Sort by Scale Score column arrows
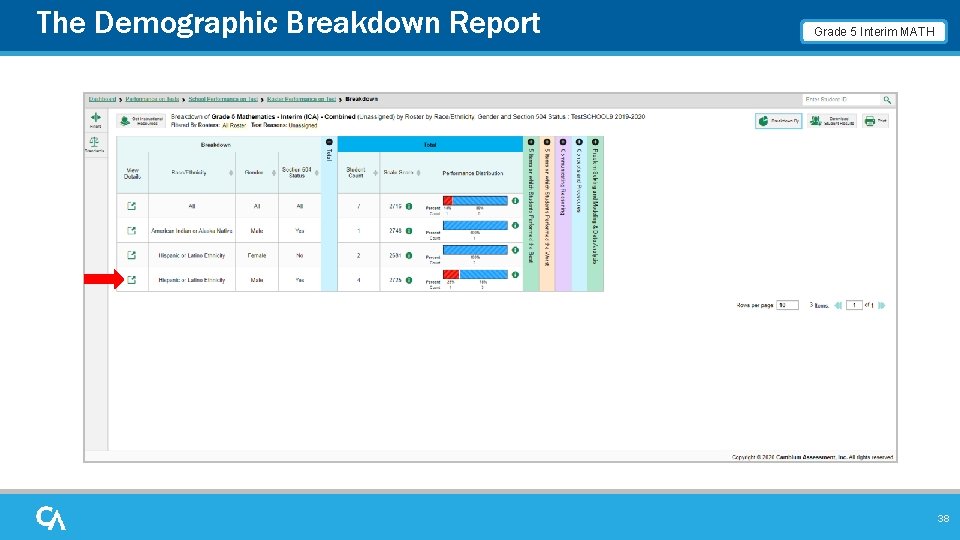The width and height of the screenshot is (960, 540). click(418, 173)
